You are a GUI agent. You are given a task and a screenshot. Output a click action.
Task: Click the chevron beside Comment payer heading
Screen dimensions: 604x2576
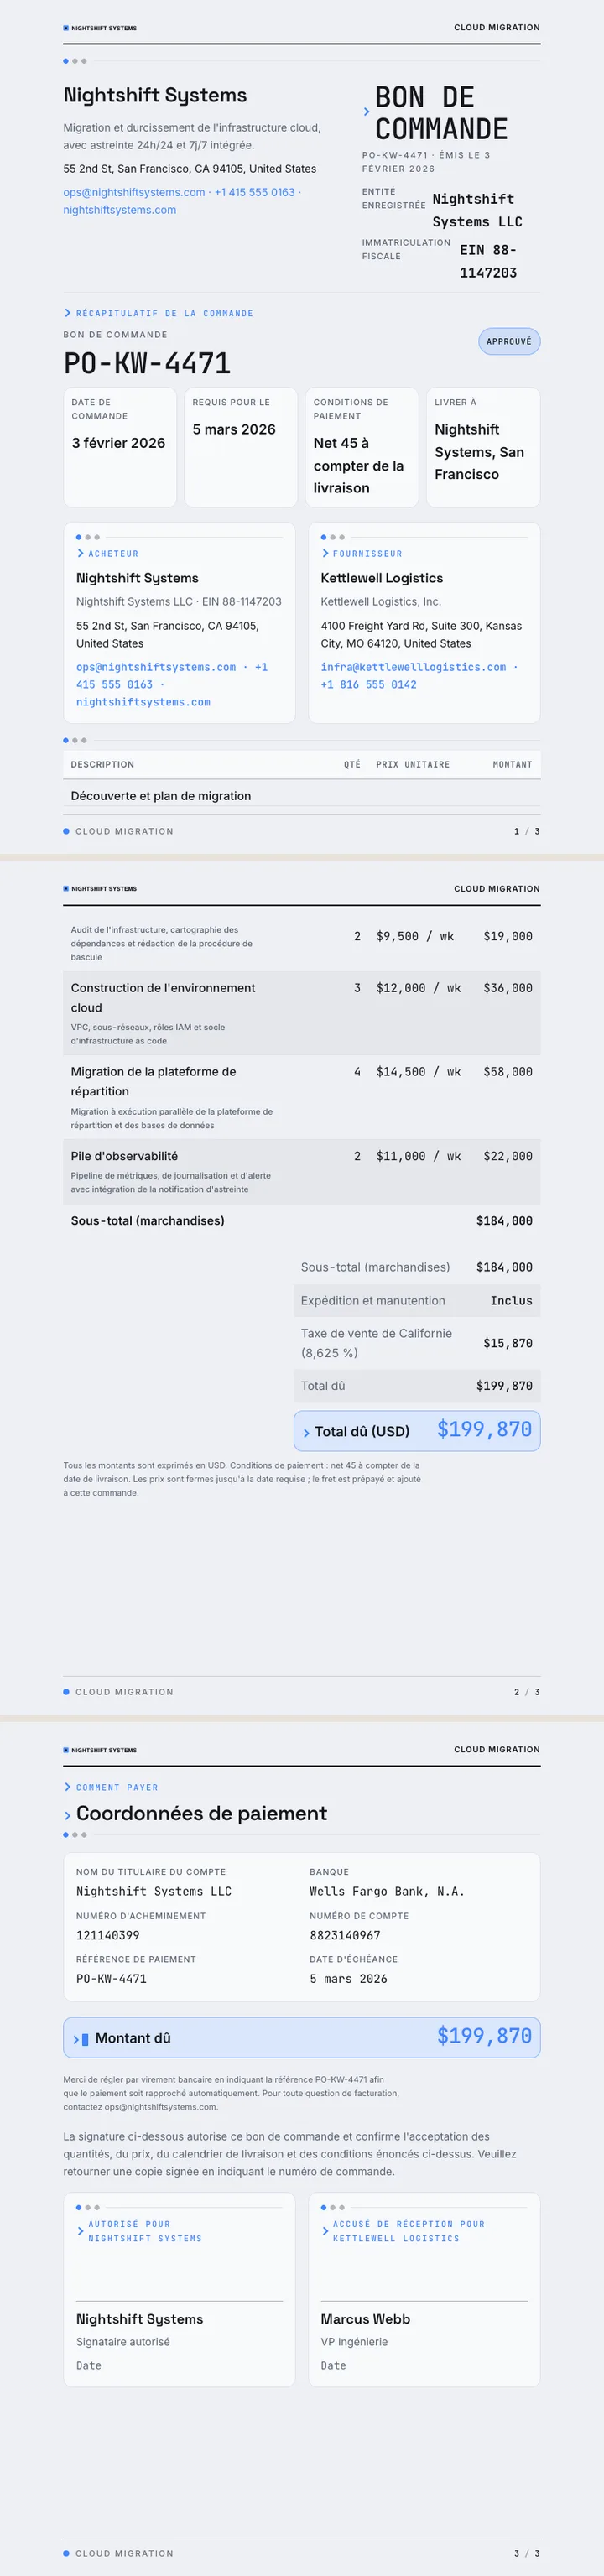pos(67,1787)
